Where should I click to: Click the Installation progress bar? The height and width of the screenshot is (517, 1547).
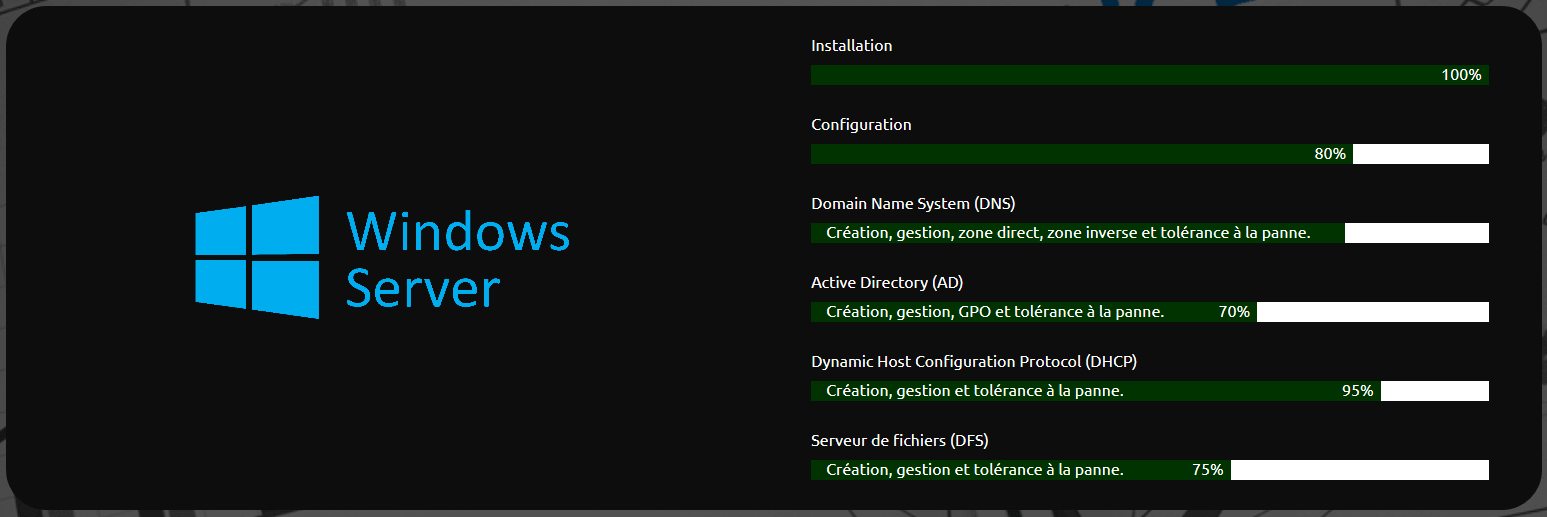click(1150, 75)
